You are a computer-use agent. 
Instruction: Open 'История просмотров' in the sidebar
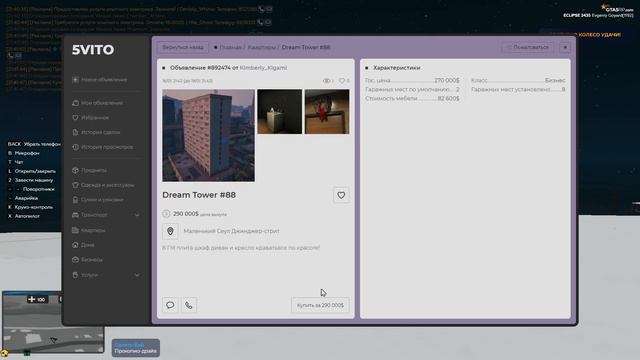(103, 147)
